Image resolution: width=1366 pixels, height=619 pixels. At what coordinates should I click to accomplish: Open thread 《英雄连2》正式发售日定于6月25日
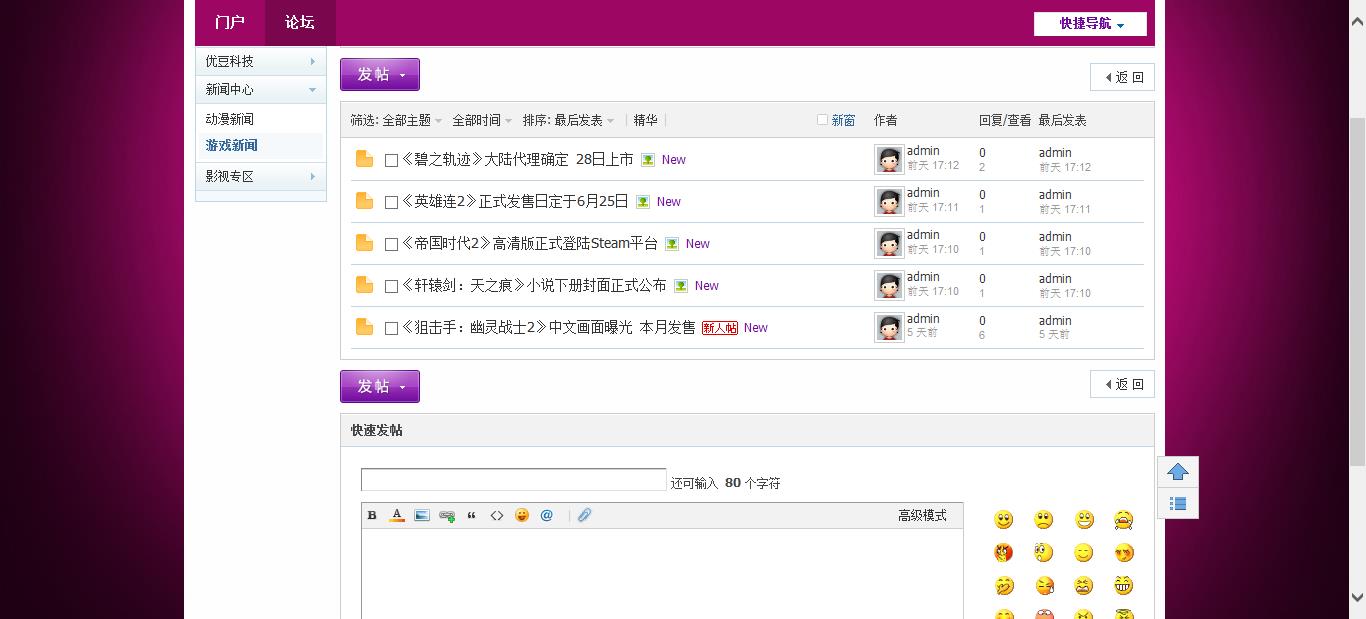tap(515, 201)
